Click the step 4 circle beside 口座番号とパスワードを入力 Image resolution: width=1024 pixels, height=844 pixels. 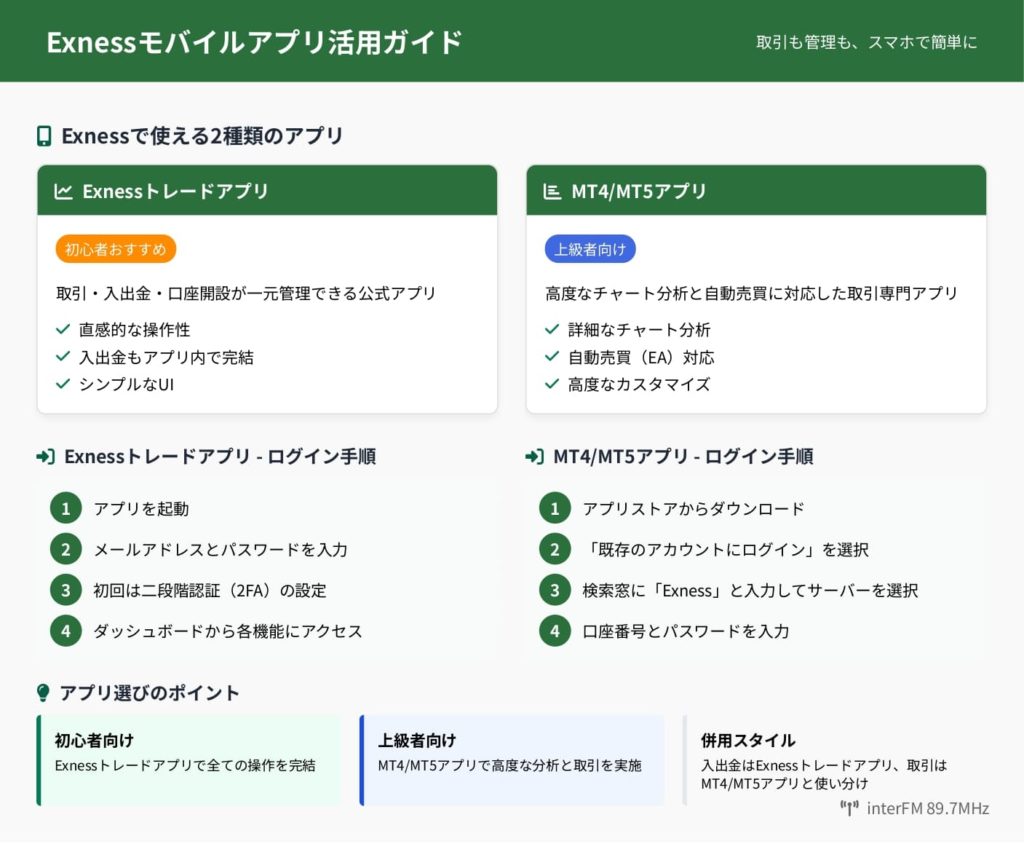[x=554, y=631]
